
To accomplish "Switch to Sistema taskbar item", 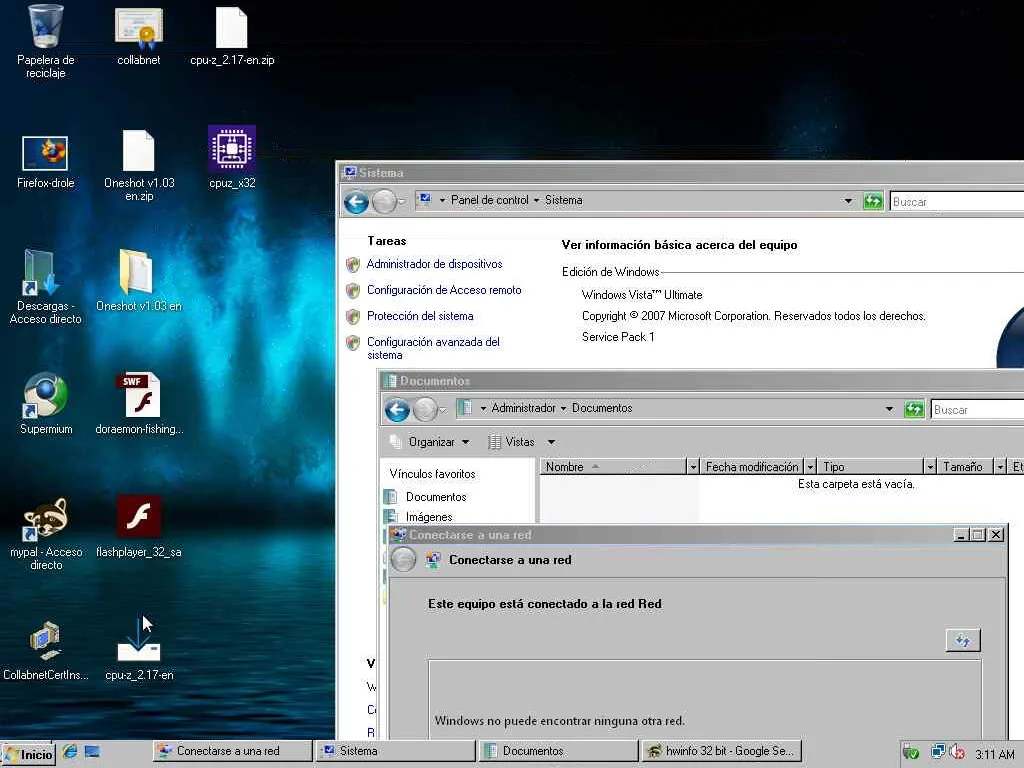I will point(395,751).
